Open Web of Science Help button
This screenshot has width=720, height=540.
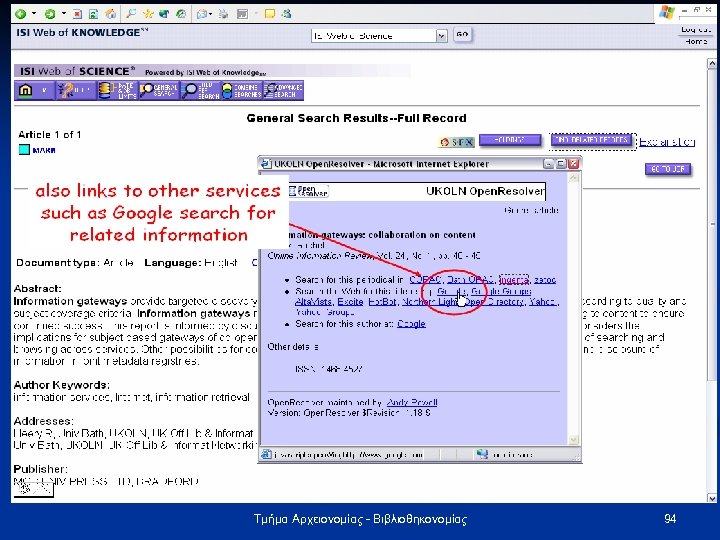76,90
